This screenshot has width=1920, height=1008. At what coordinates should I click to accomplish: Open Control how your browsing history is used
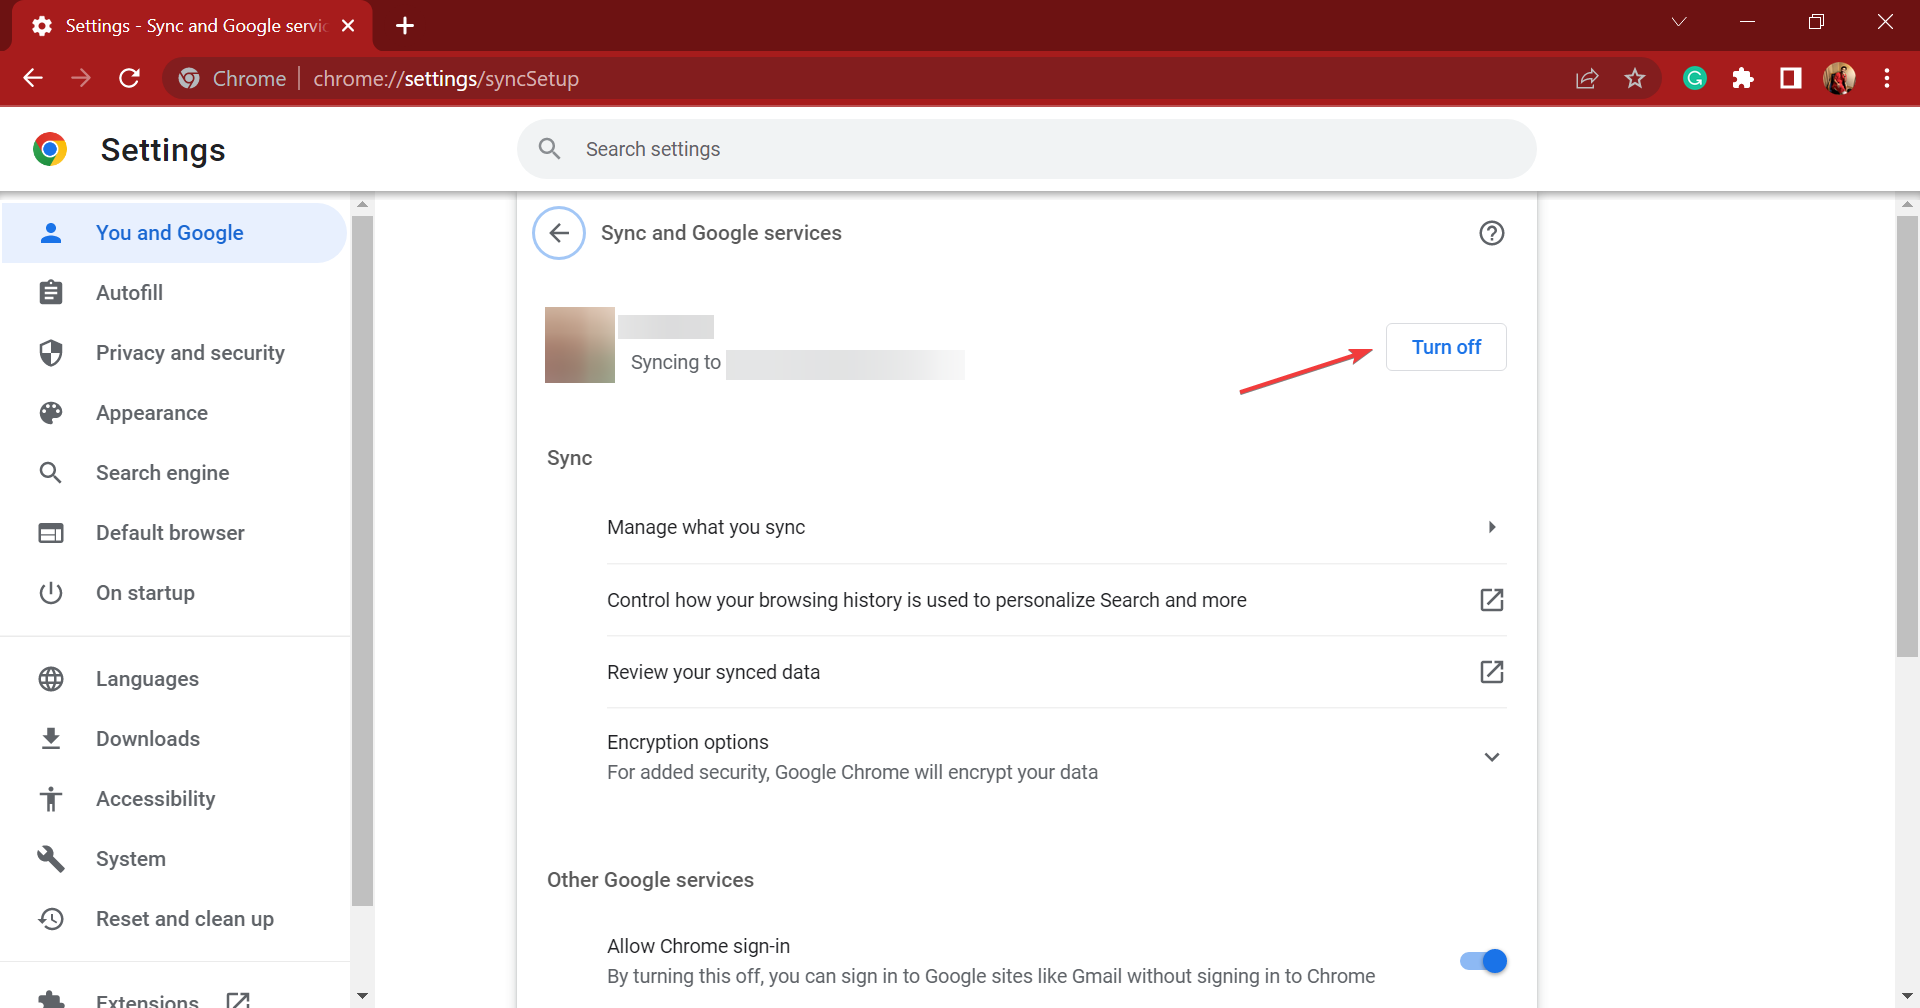(x=1056, y=600)
